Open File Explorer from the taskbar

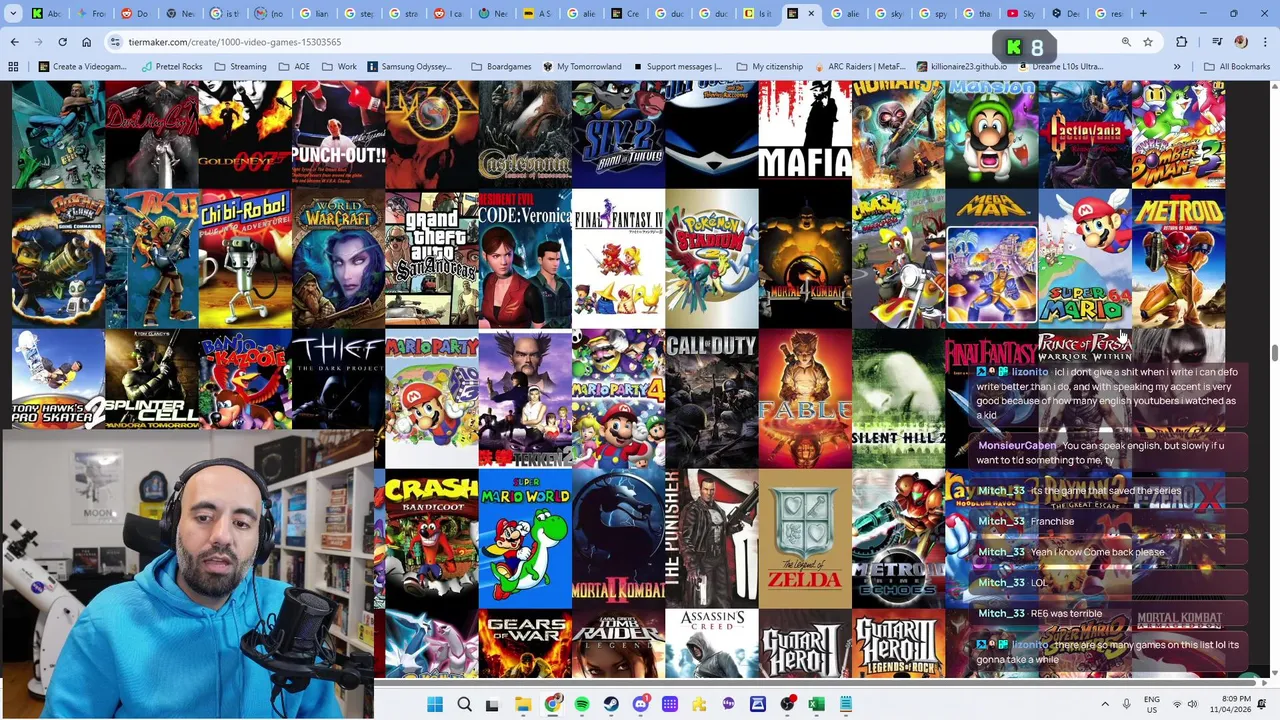(522, 704)
